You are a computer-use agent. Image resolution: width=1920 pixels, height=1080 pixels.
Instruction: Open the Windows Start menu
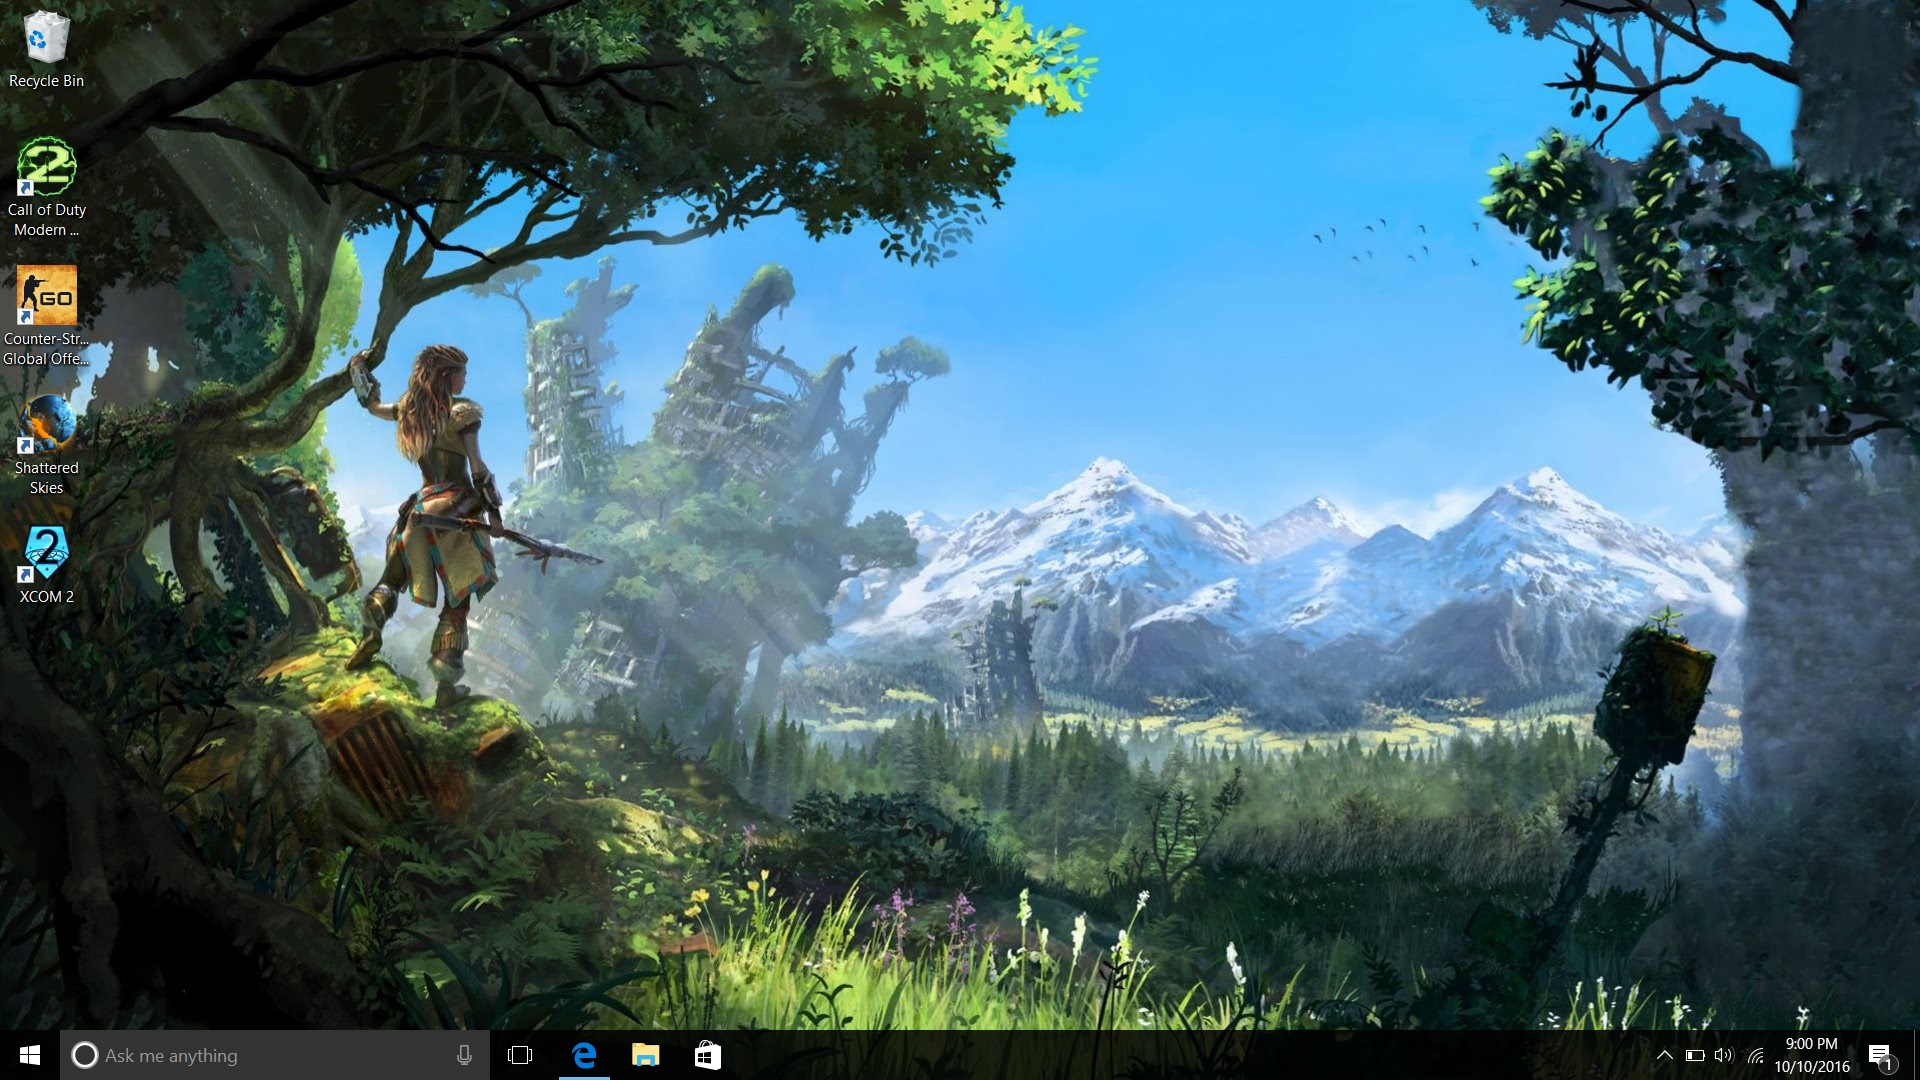30,1055
